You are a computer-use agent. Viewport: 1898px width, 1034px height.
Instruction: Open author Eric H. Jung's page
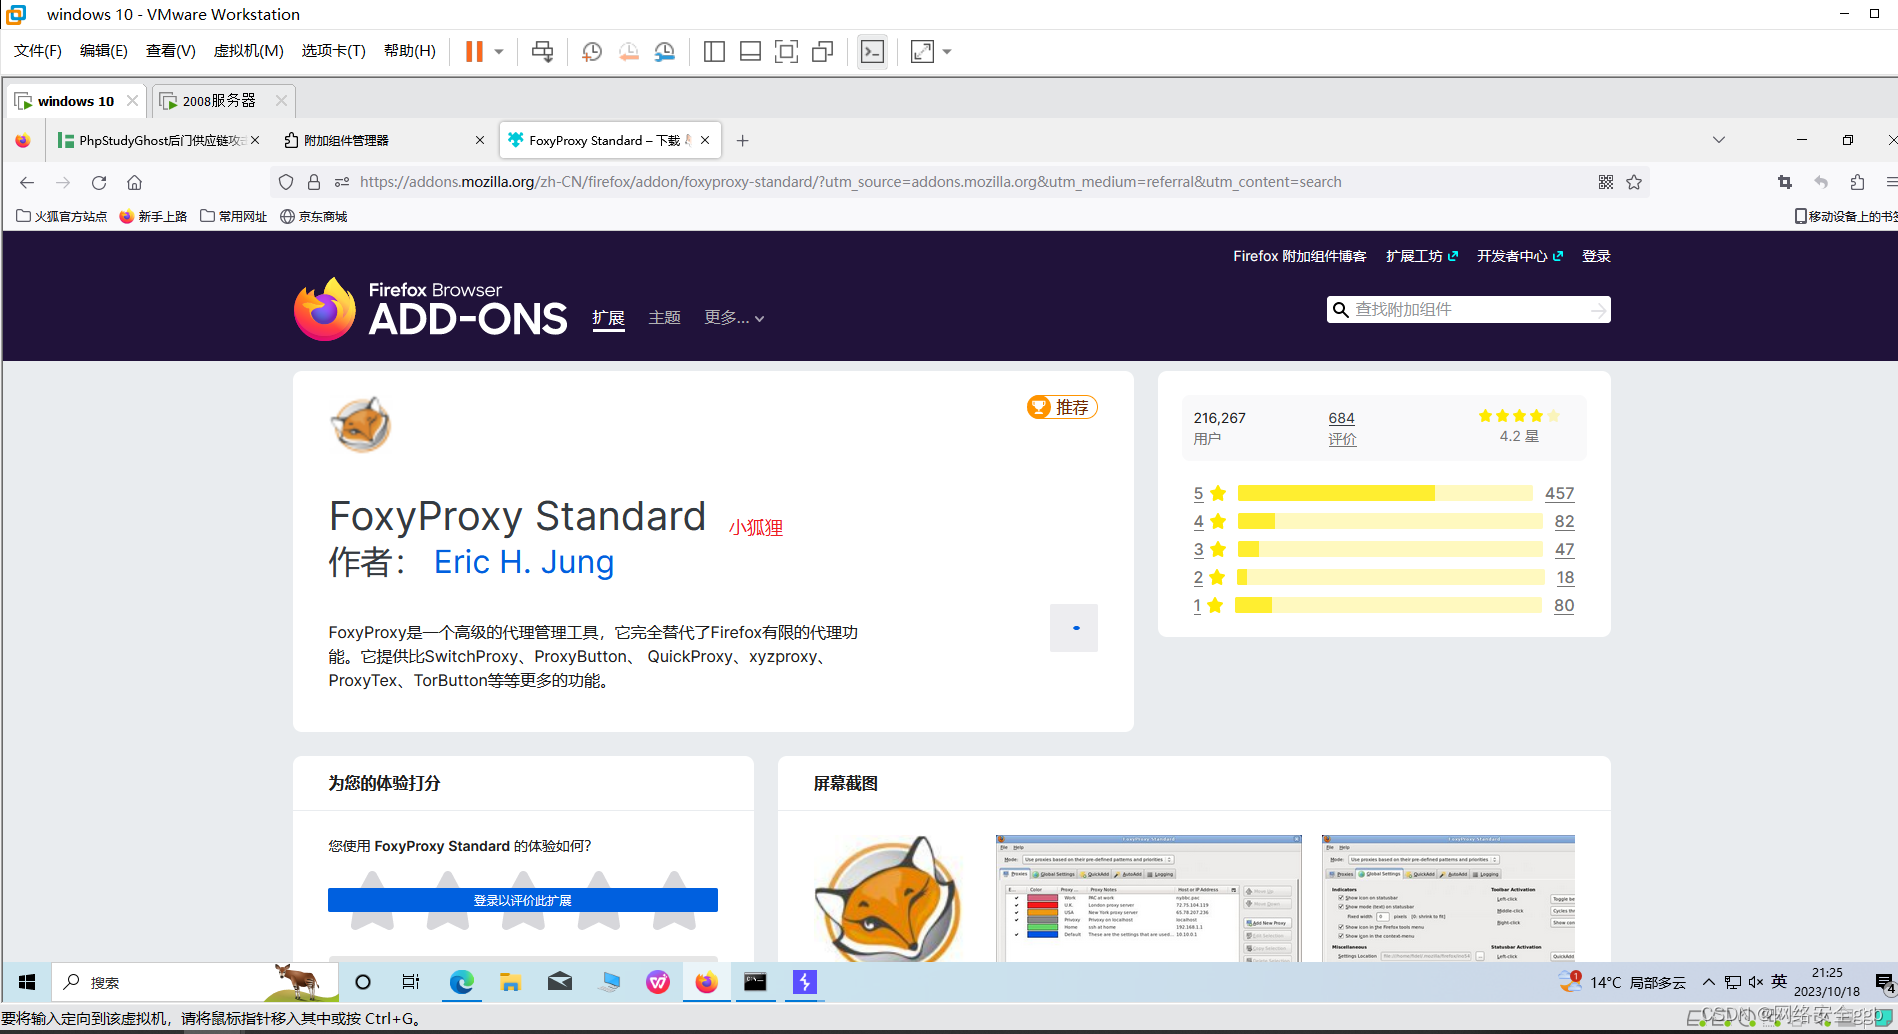point(524,562)
